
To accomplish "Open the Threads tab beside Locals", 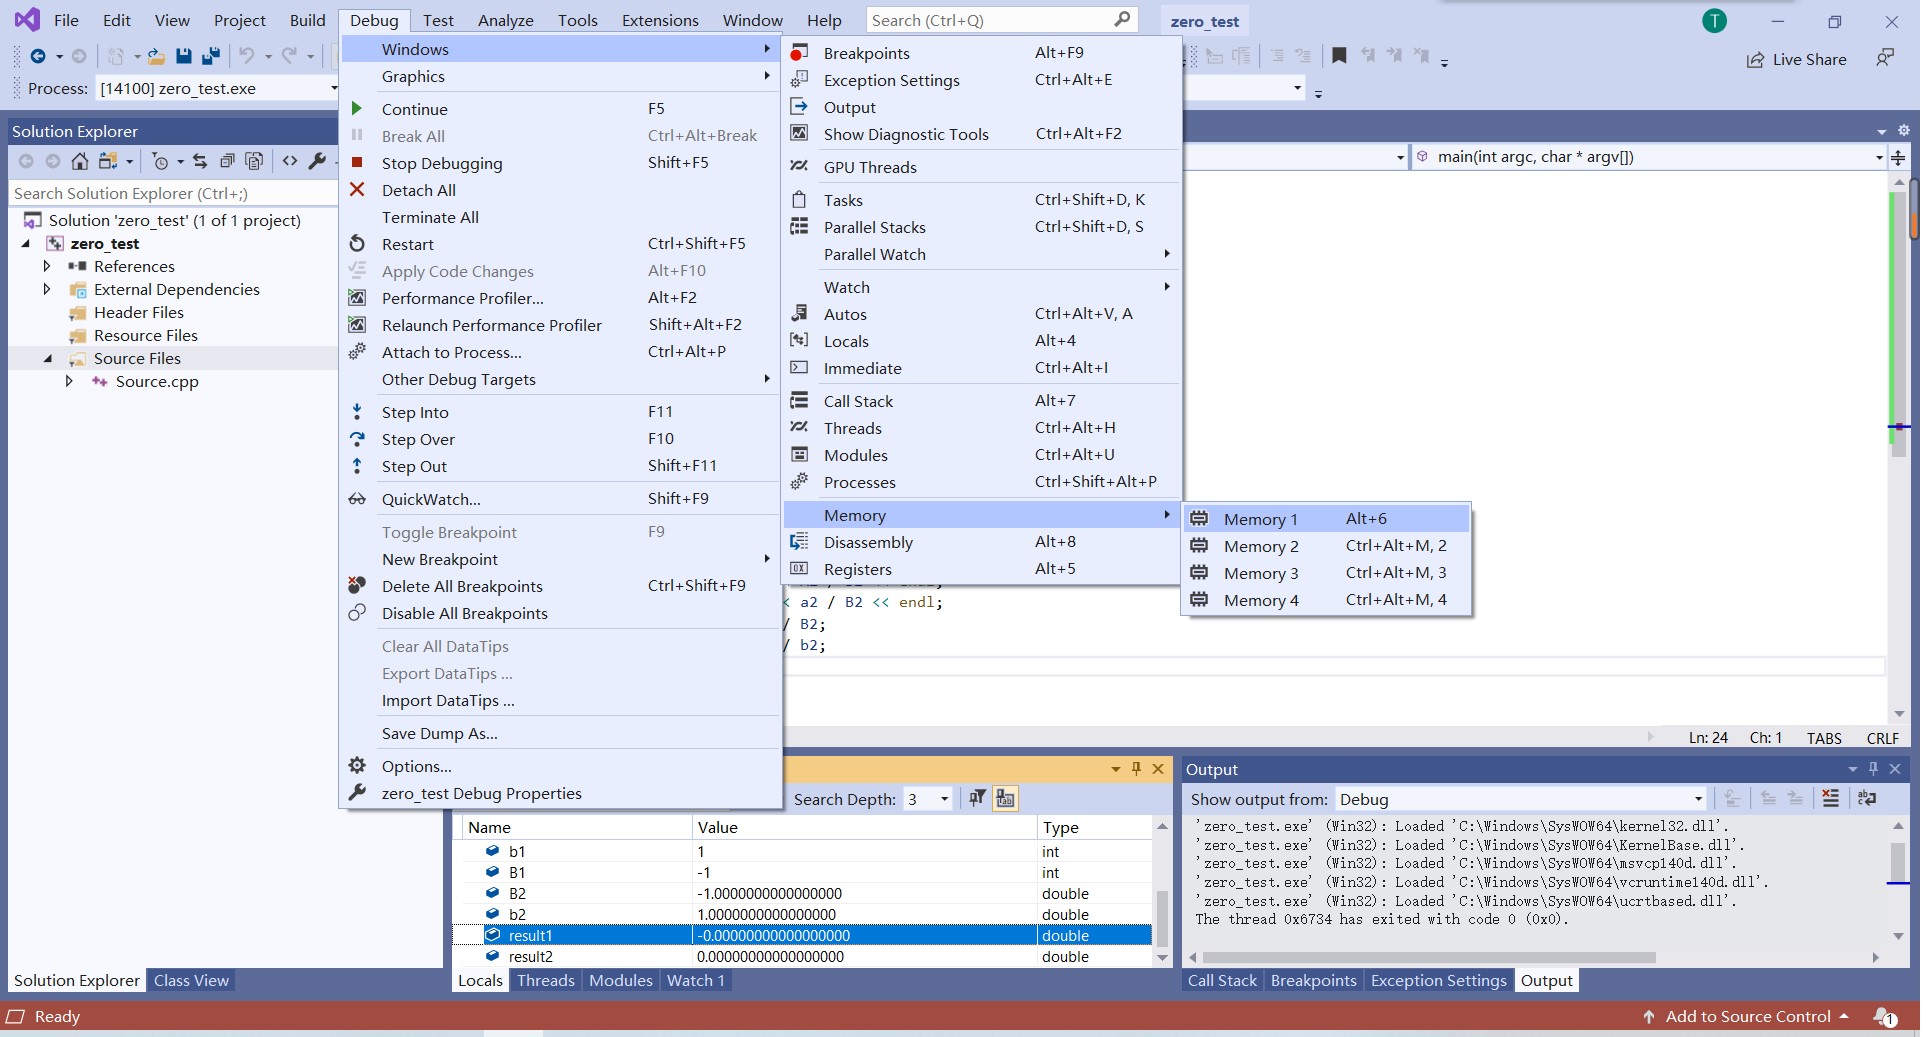I will coord(545,981).
